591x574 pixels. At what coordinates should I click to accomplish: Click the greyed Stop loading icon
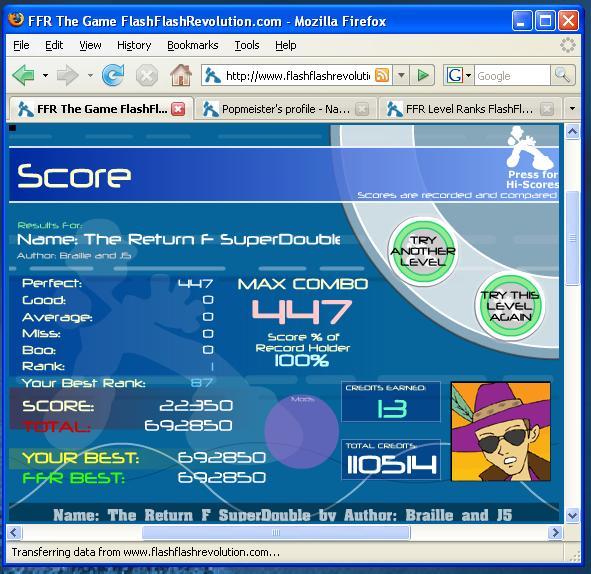[146, 75]
